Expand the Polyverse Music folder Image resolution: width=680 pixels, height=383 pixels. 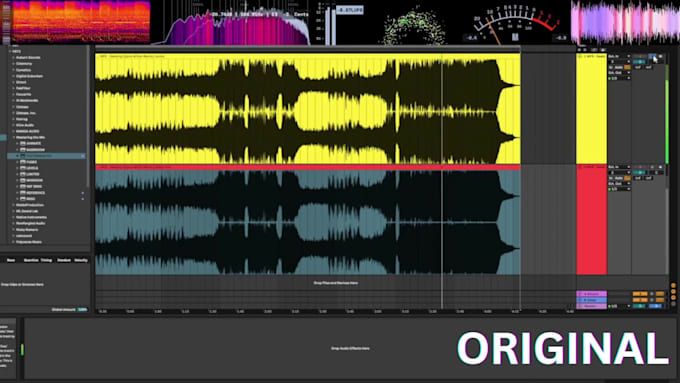pos(13,242)
